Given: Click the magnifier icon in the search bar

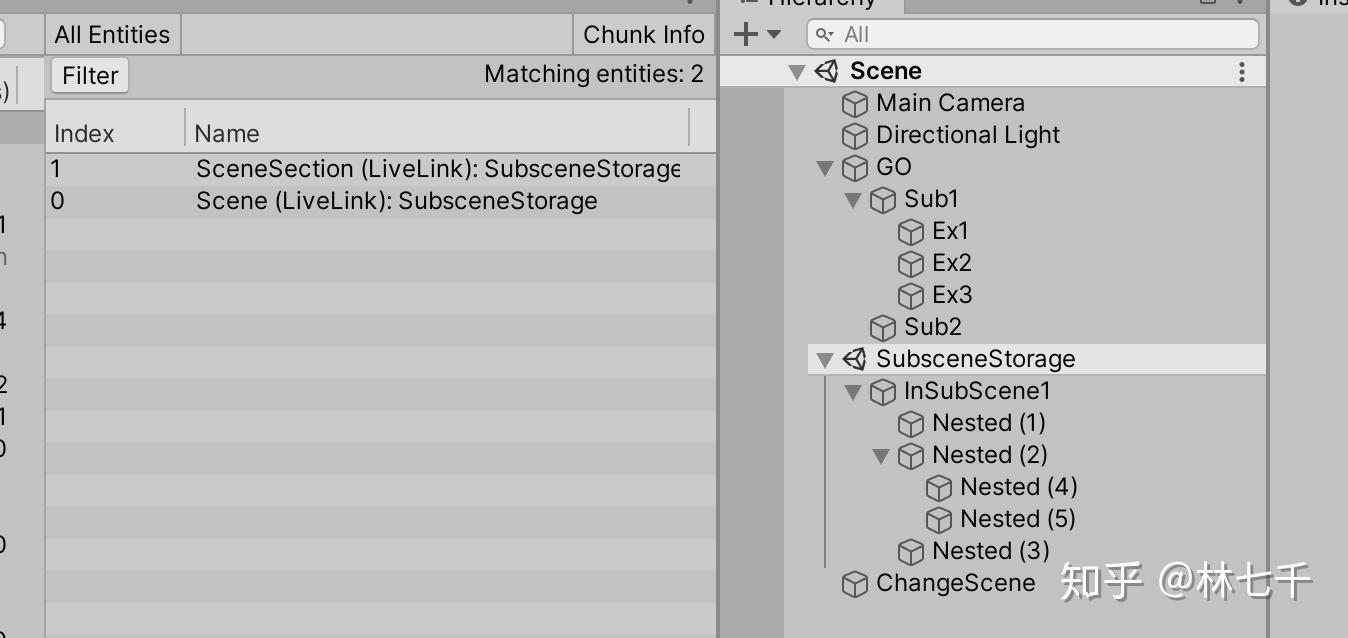Looking at the screenshot, I should pyautogui.click(x=823, y=33).
